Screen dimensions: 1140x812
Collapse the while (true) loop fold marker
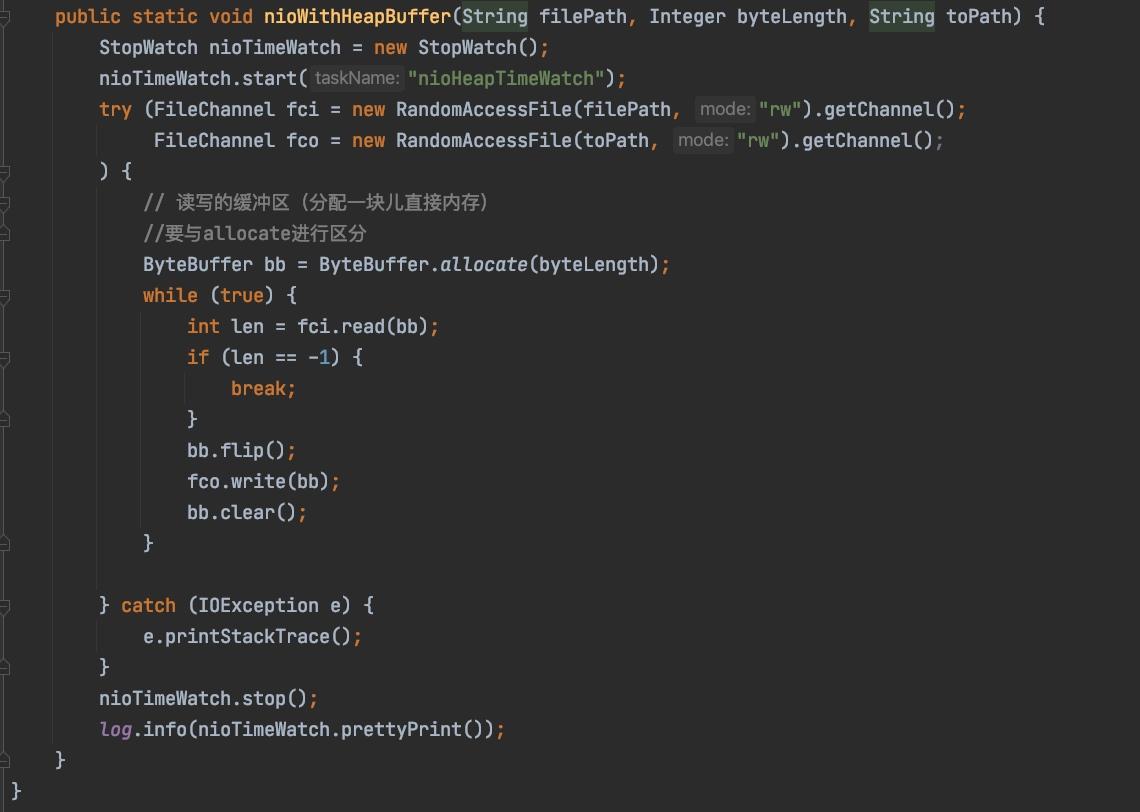(x=4, y=296)
